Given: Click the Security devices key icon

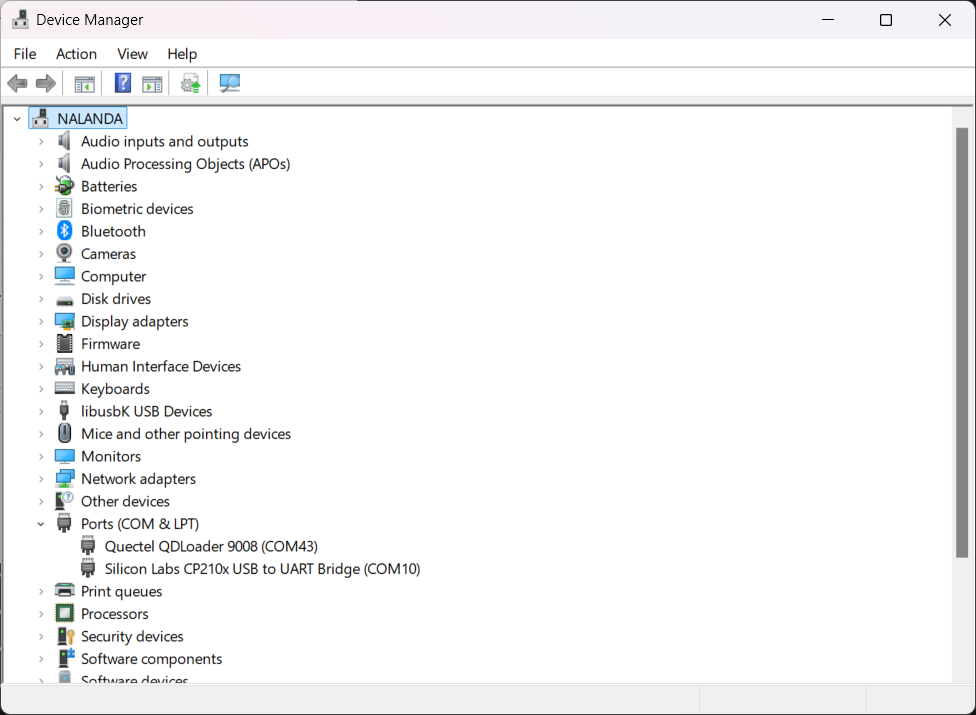Looking at the screenshot, I should coord(64,637).
